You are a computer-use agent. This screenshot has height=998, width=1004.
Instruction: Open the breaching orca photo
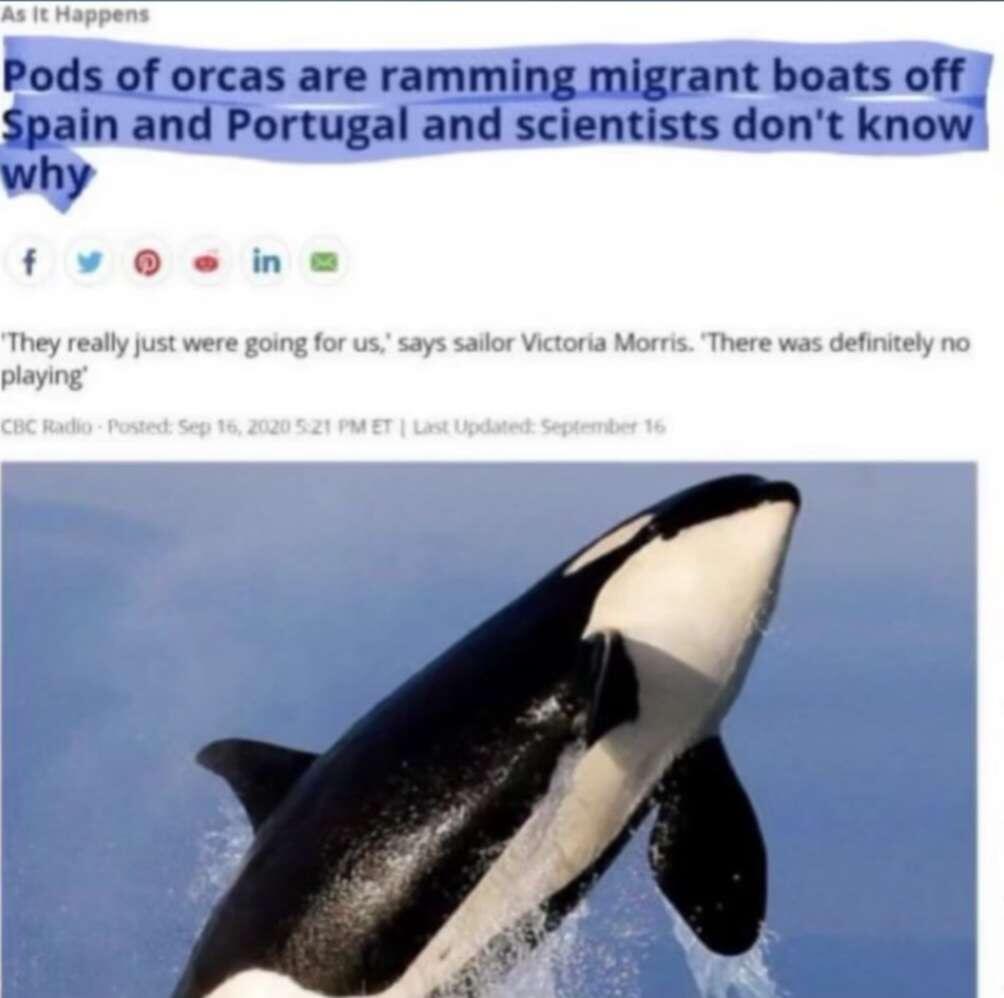(x=489, y=728)
